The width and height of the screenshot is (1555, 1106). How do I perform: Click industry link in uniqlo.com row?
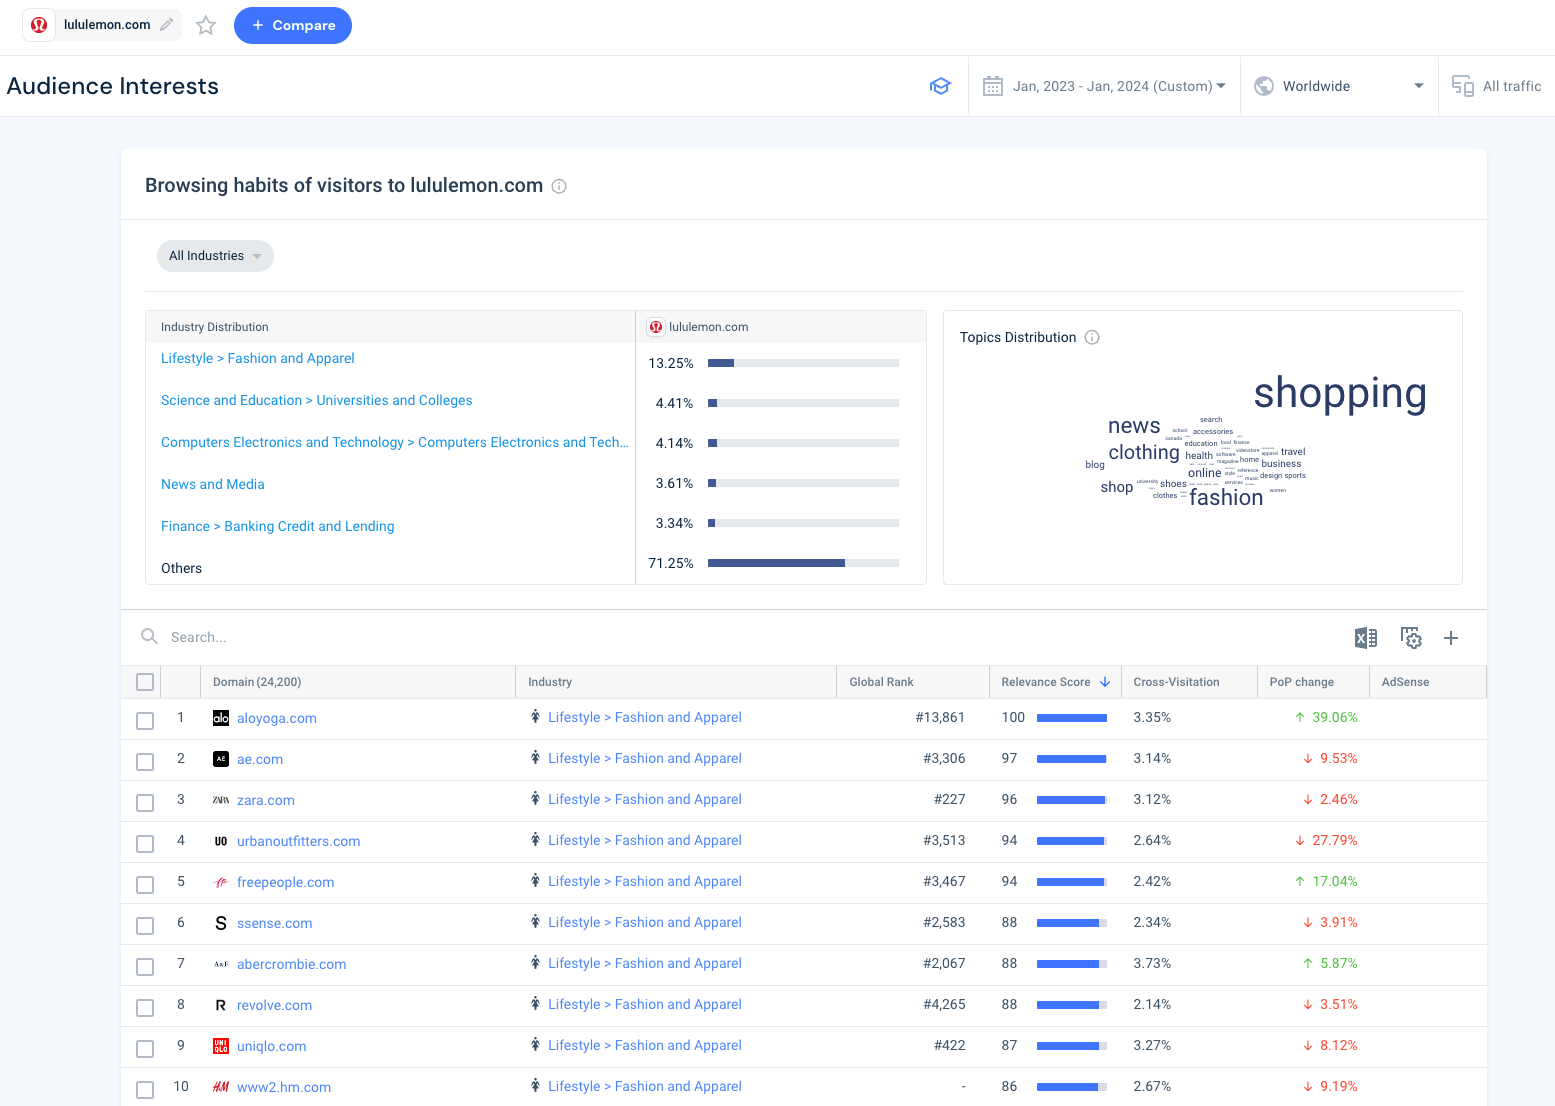pos(645,1045)
